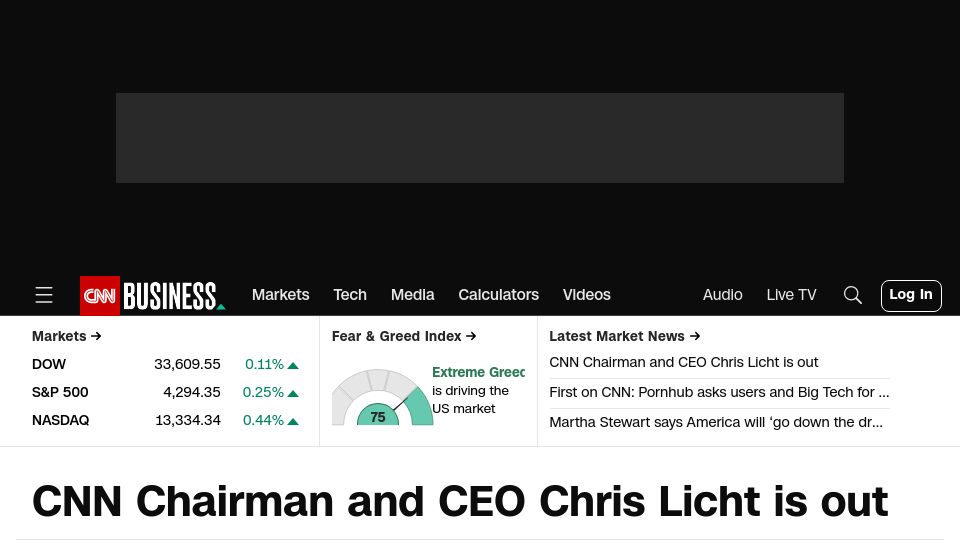Viewport: 960px width, 540px height.
Task: Click the DOW value 33,609.55
Action: pos(187,364)
